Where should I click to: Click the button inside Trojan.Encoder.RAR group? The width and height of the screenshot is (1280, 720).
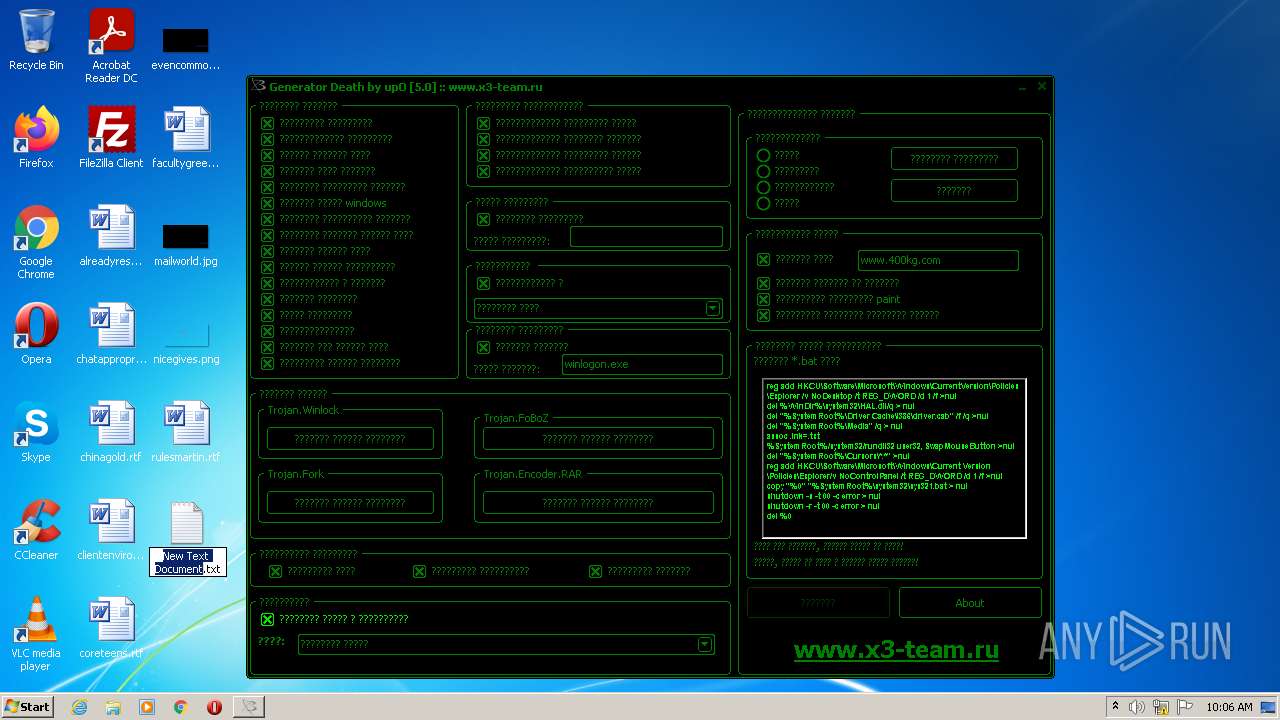point(598,503)
